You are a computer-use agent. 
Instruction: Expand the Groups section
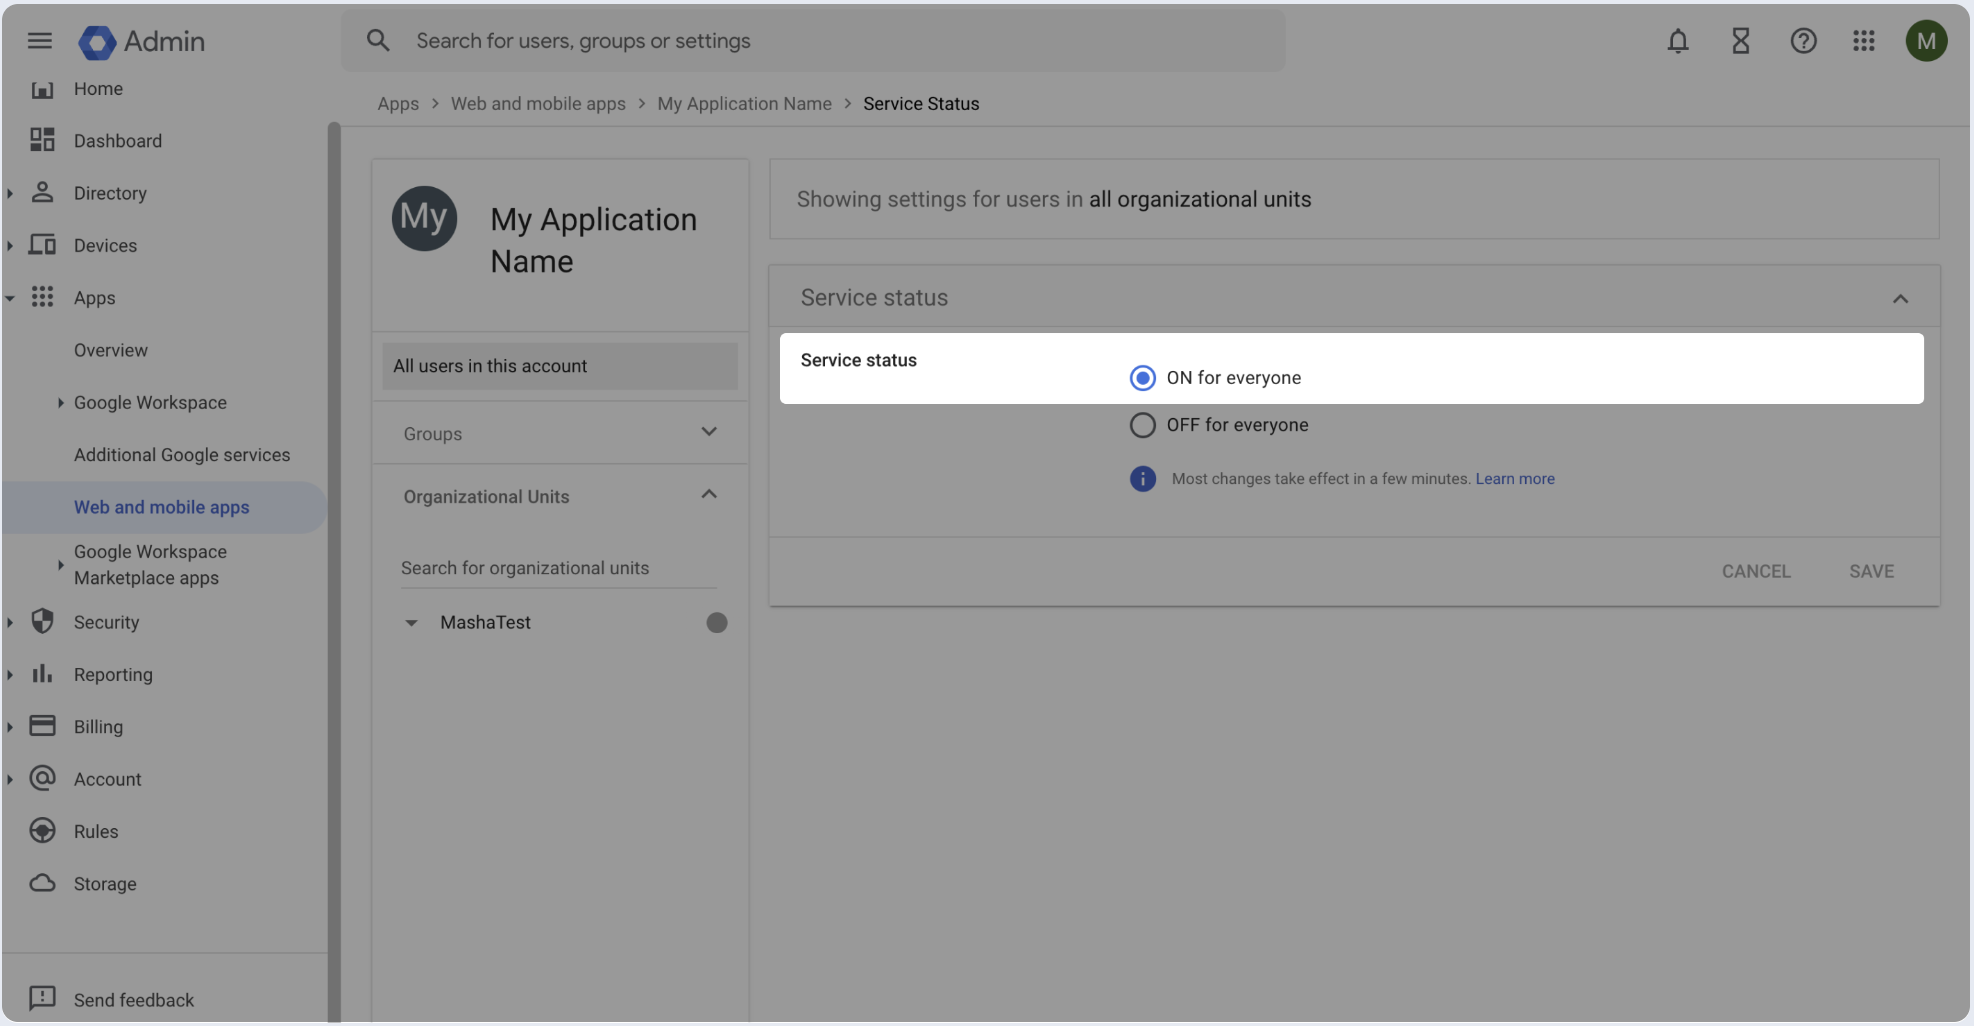(x=709, y=432)
